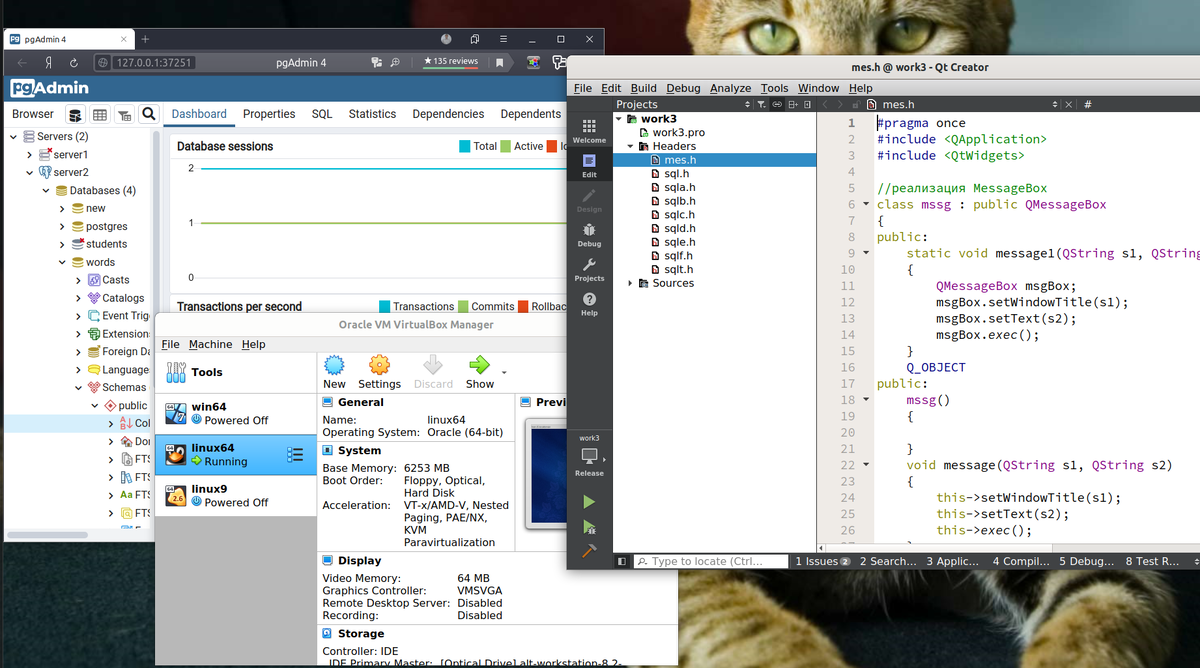This screenshot has height=668, width=1200.
Task: Click the green Run button in Qt Creator
Action: (x=589, y=501)
